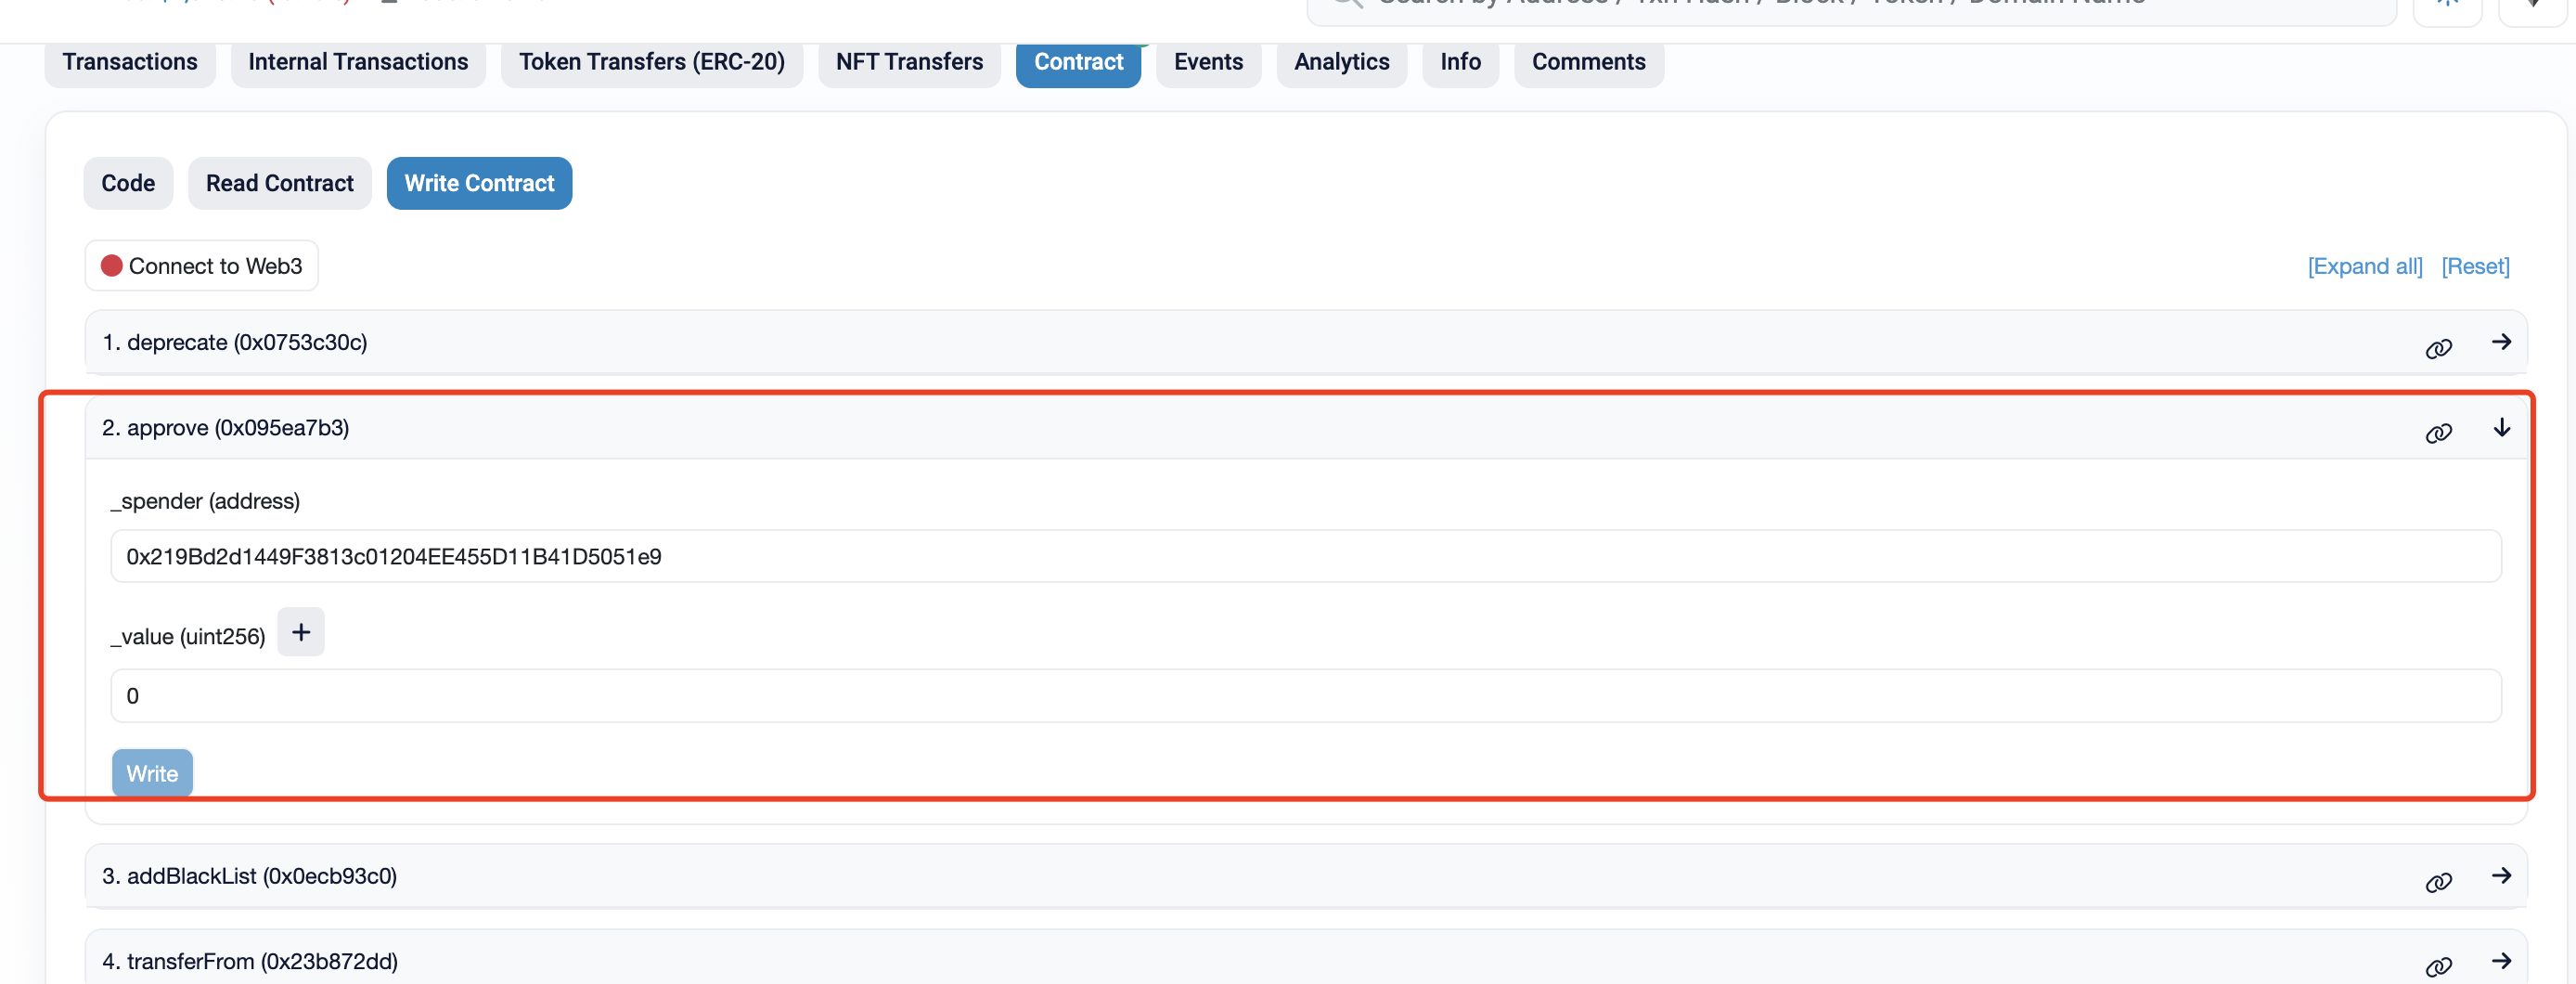Copy permalink icon for transferFrom function

2438,965
